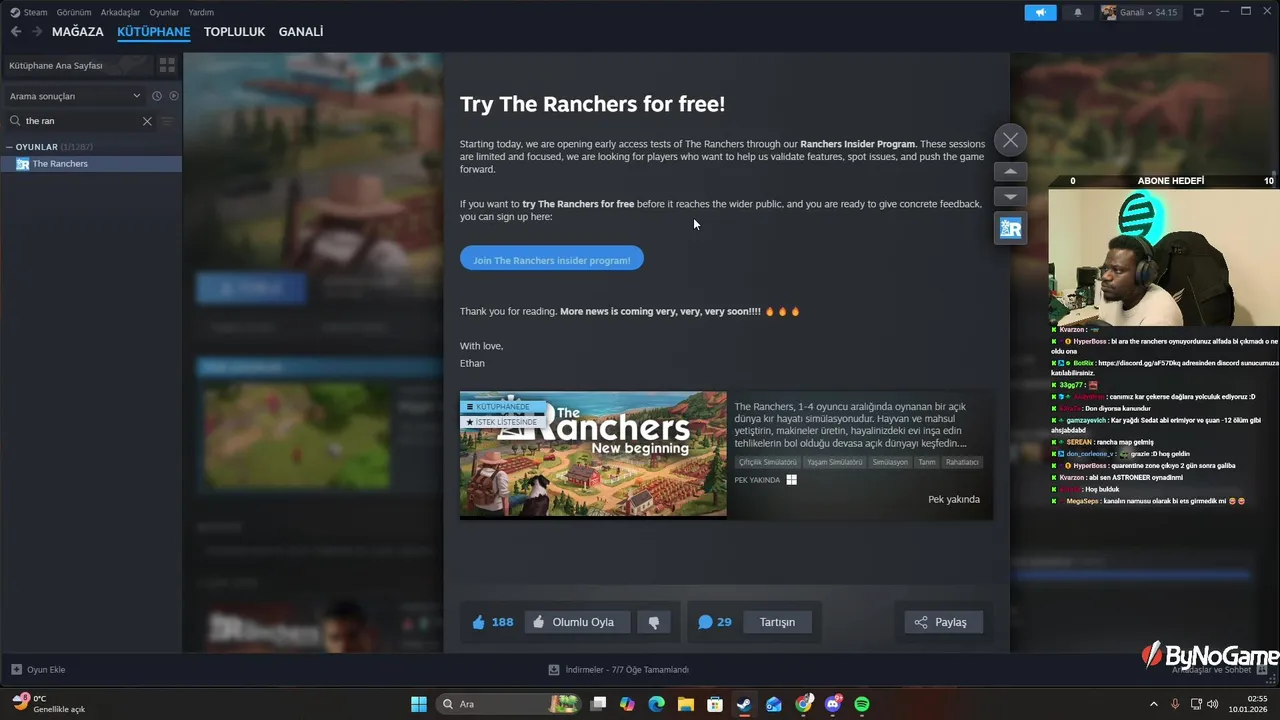The width and height of the screenshot is (1280, 720).
Task: Open the Steam menu
Action: [x=29, y=12]
